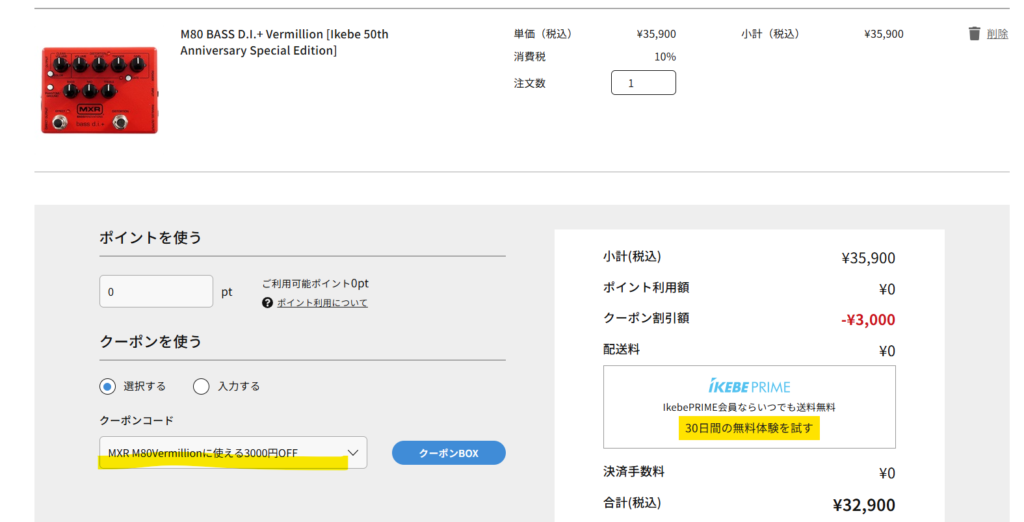
Task: Click the question mark help icon
Action: tap(267, 302)
